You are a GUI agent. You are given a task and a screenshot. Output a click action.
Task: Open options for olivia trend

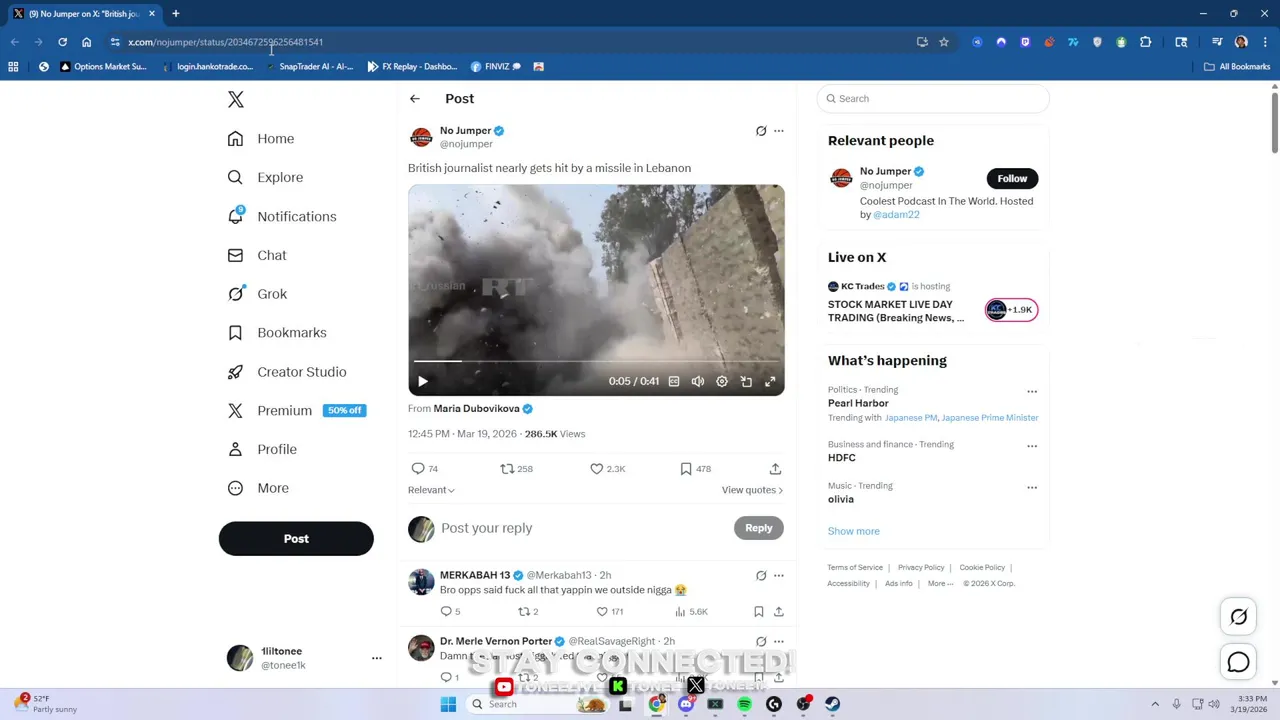coord(1032,487)
